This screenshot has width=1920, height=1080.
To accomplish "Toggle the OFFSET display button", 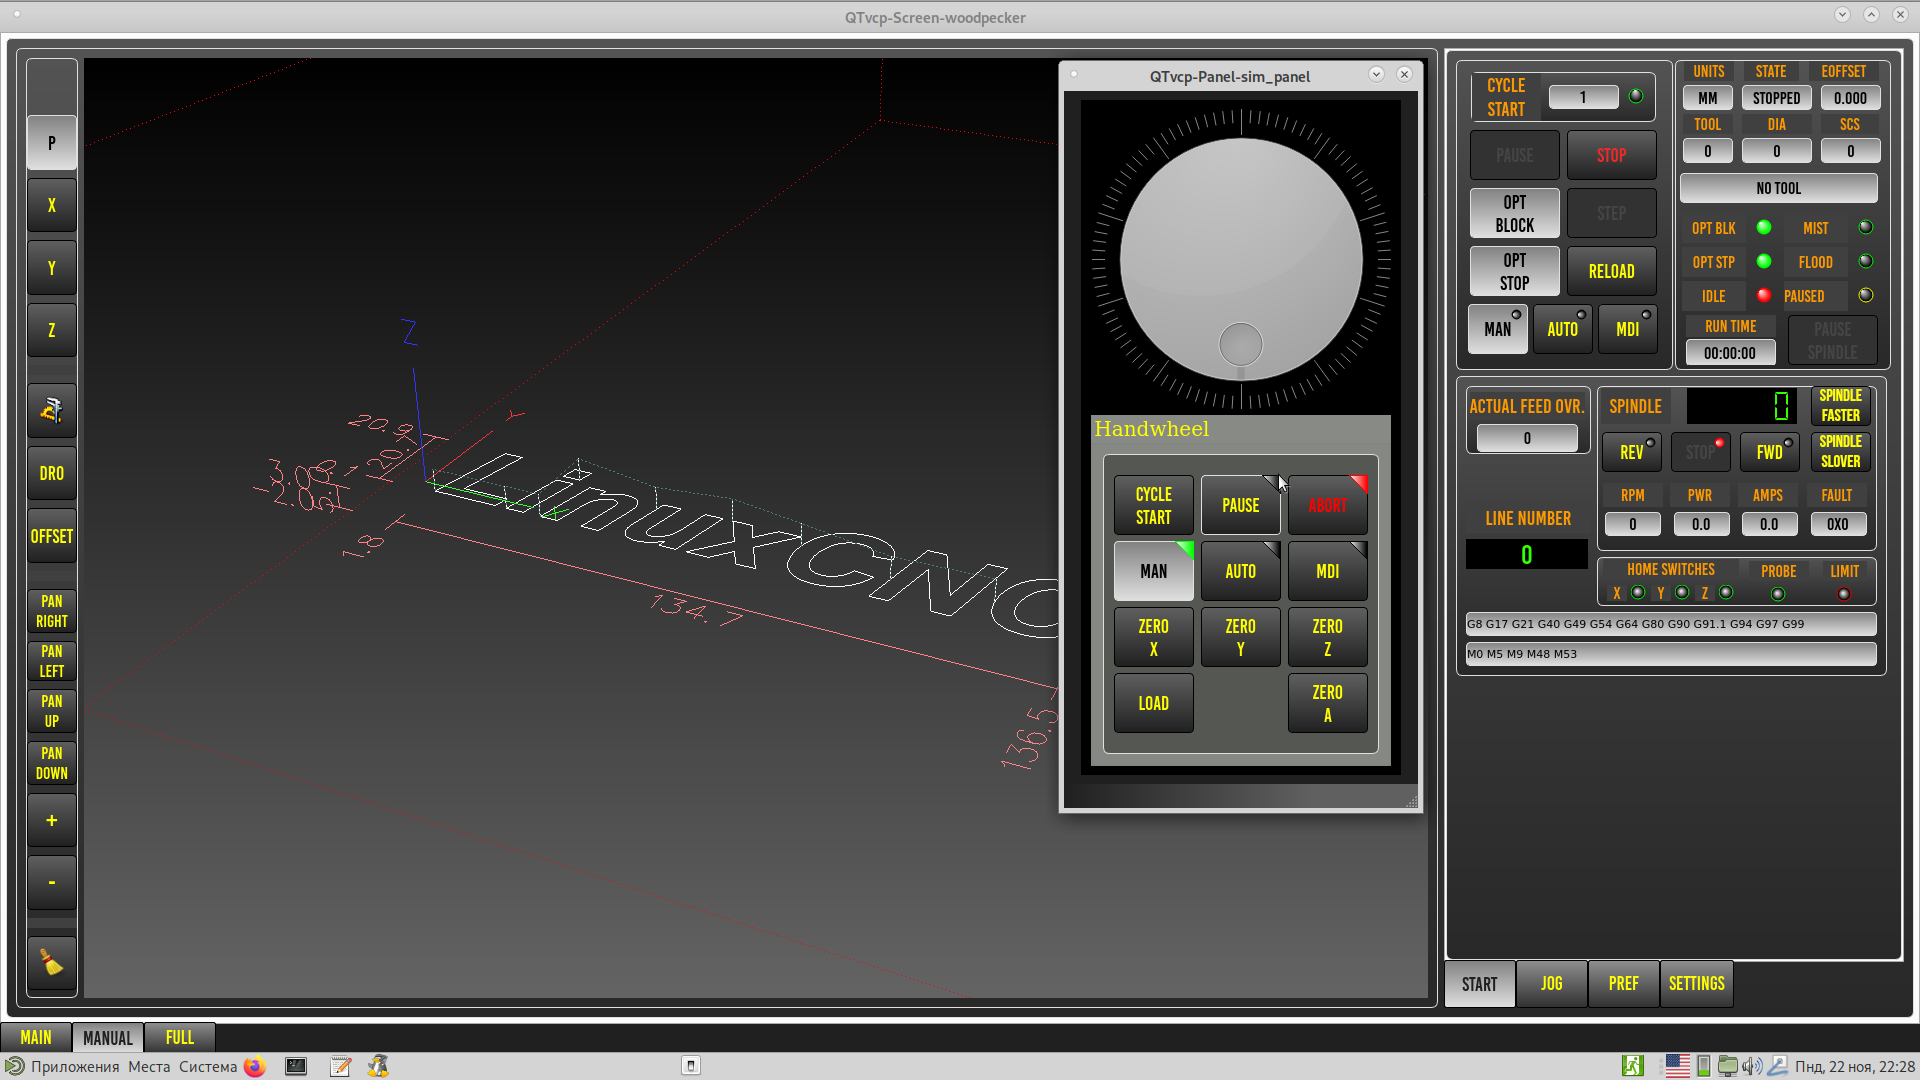I will click(x=51, y=536).
